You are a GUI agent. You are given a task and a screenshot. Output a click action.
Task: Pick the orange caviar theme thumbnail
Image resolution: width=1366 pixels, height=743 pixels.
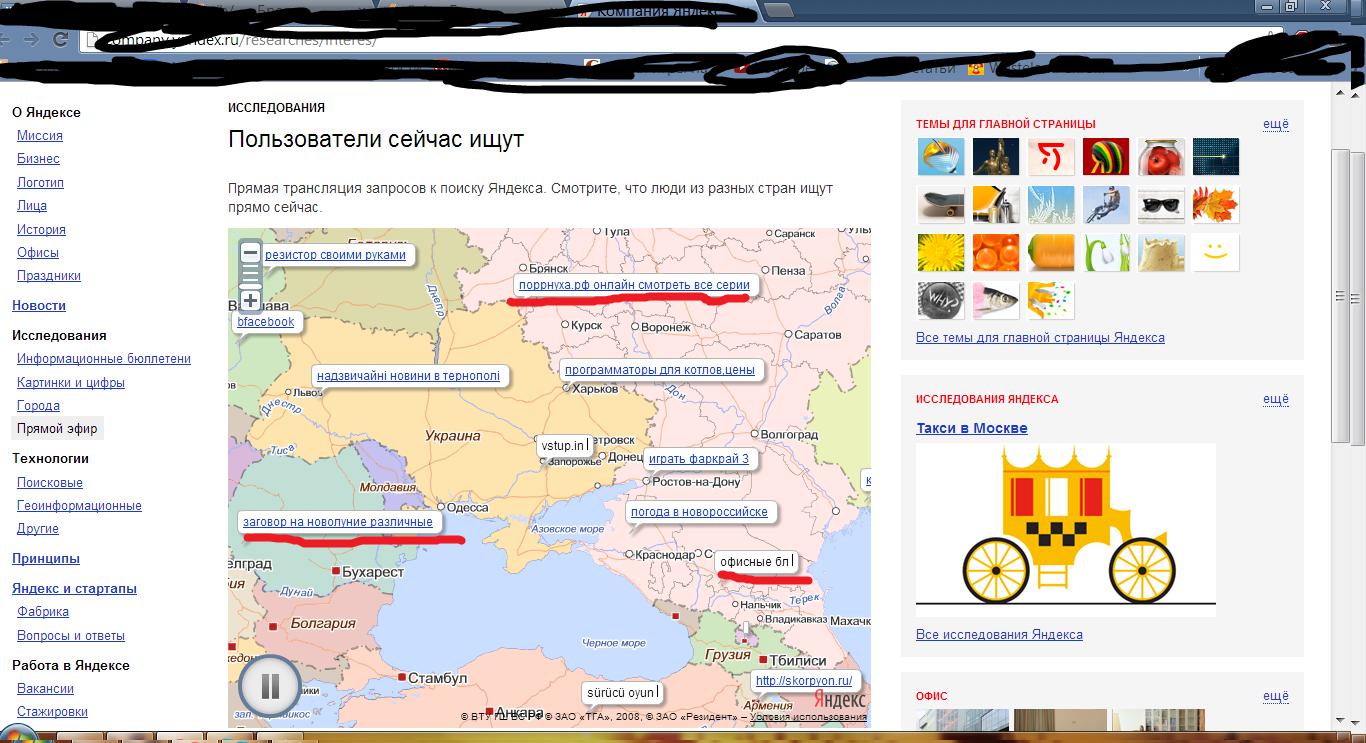996,253
